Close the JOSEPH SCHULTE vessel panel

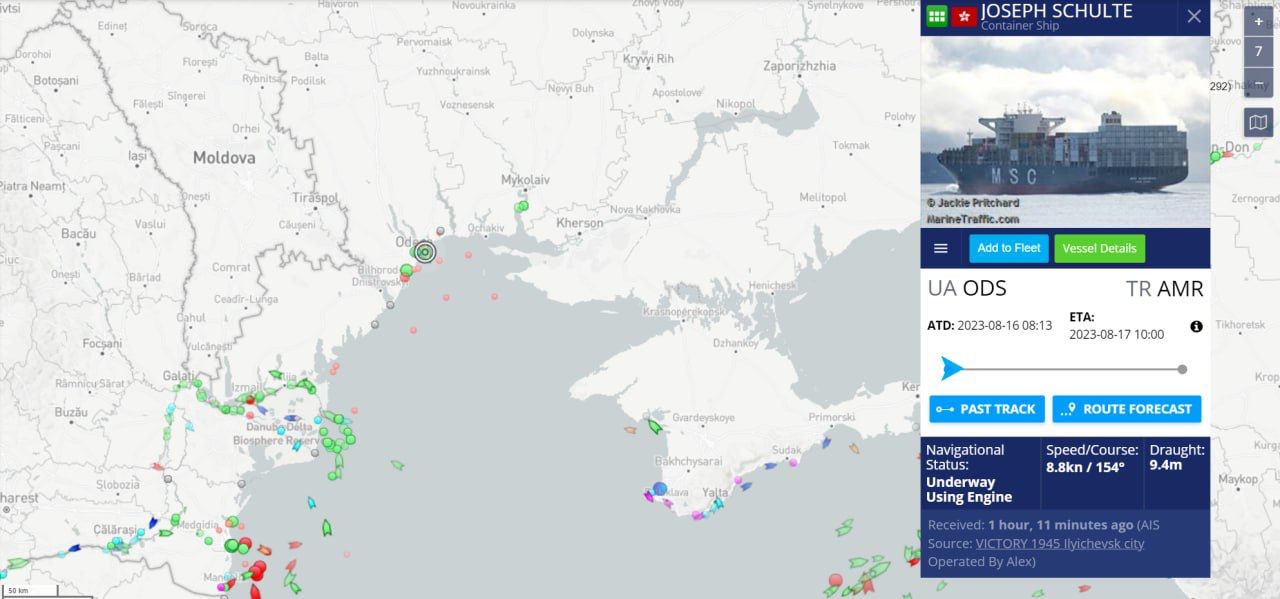point(1194,16)
